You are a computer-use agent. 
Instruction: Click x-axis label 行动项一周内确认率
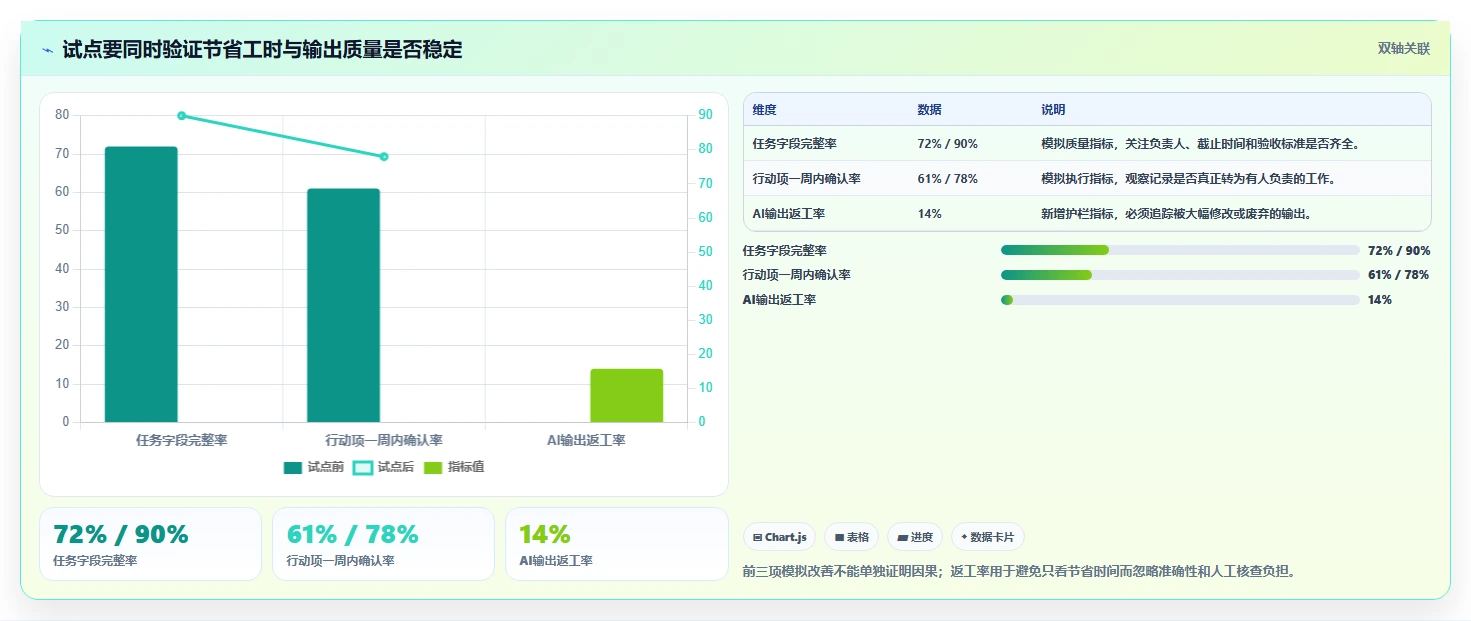pyautogui.click(x=384, y=440)
